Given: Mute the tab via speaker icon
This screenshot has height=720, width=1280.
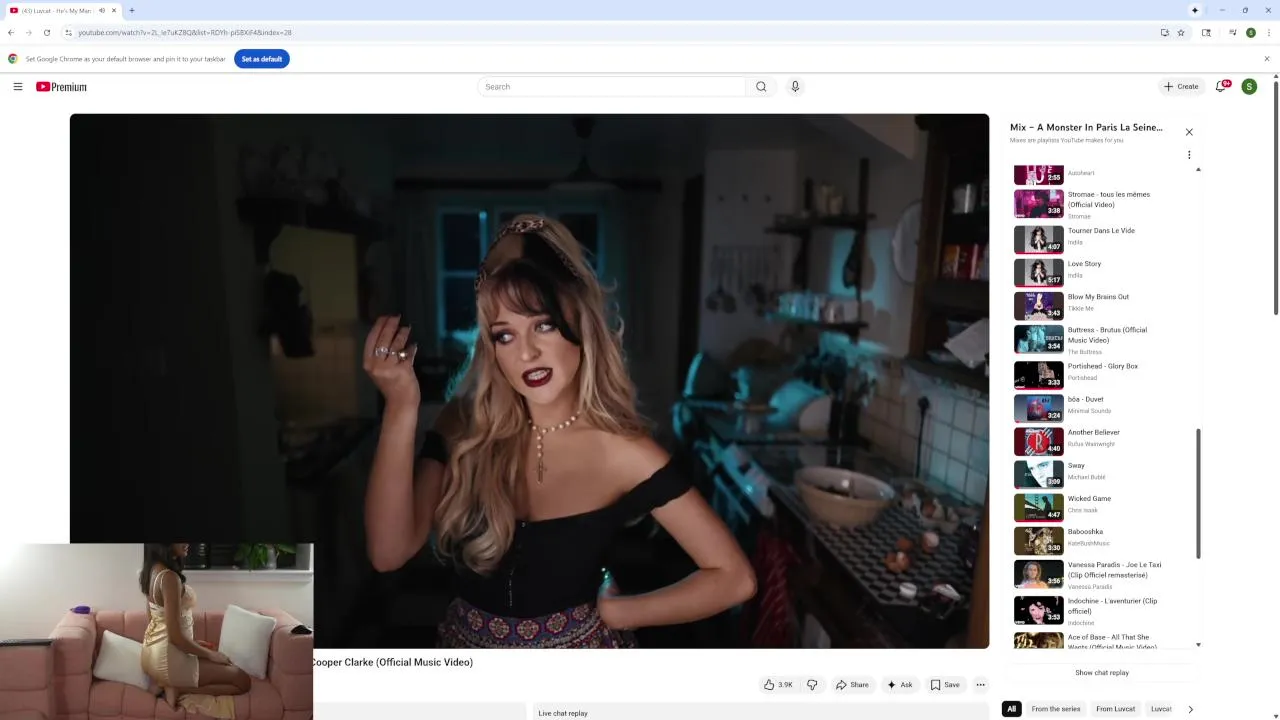Looking at the screenshot, I should (101, 10).
